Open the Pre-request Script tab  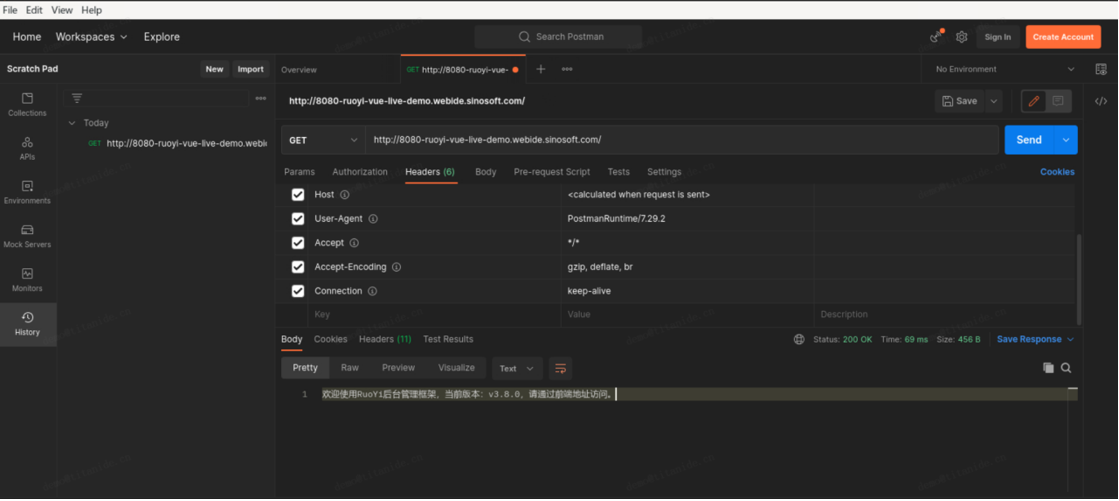click(551, 172)
